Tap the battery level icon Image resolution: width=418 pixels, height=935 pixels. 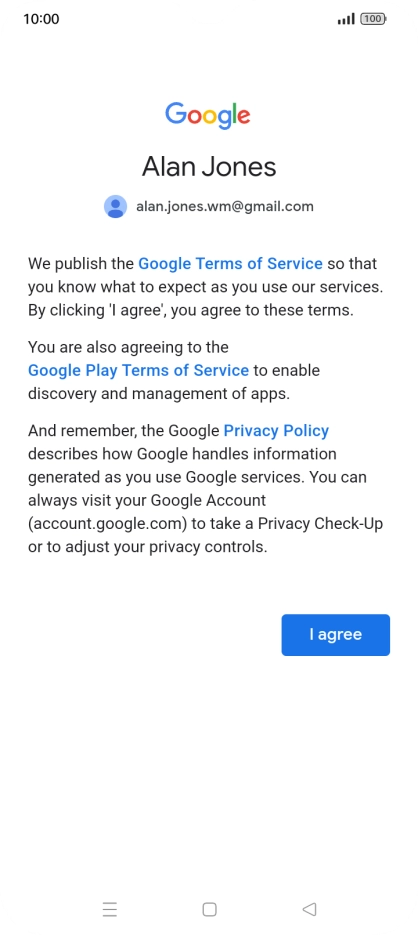[x=373, y=19]
